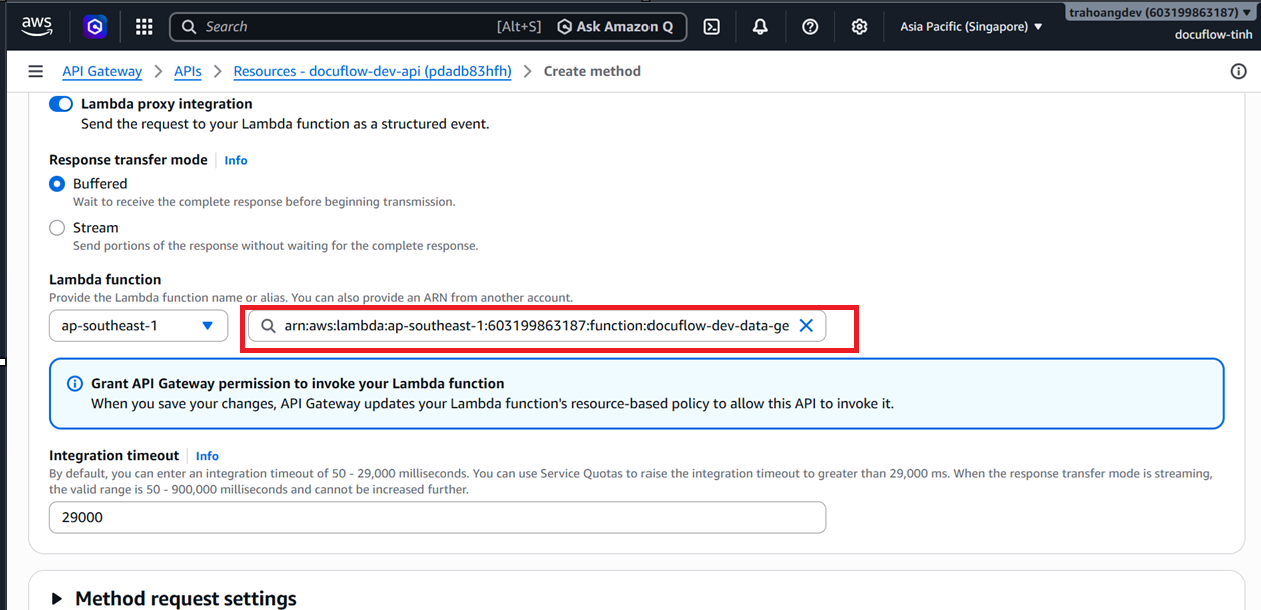This screenshot has height=610, width=1261.
Task: Select the Buffered radio button
Action: 57,184
